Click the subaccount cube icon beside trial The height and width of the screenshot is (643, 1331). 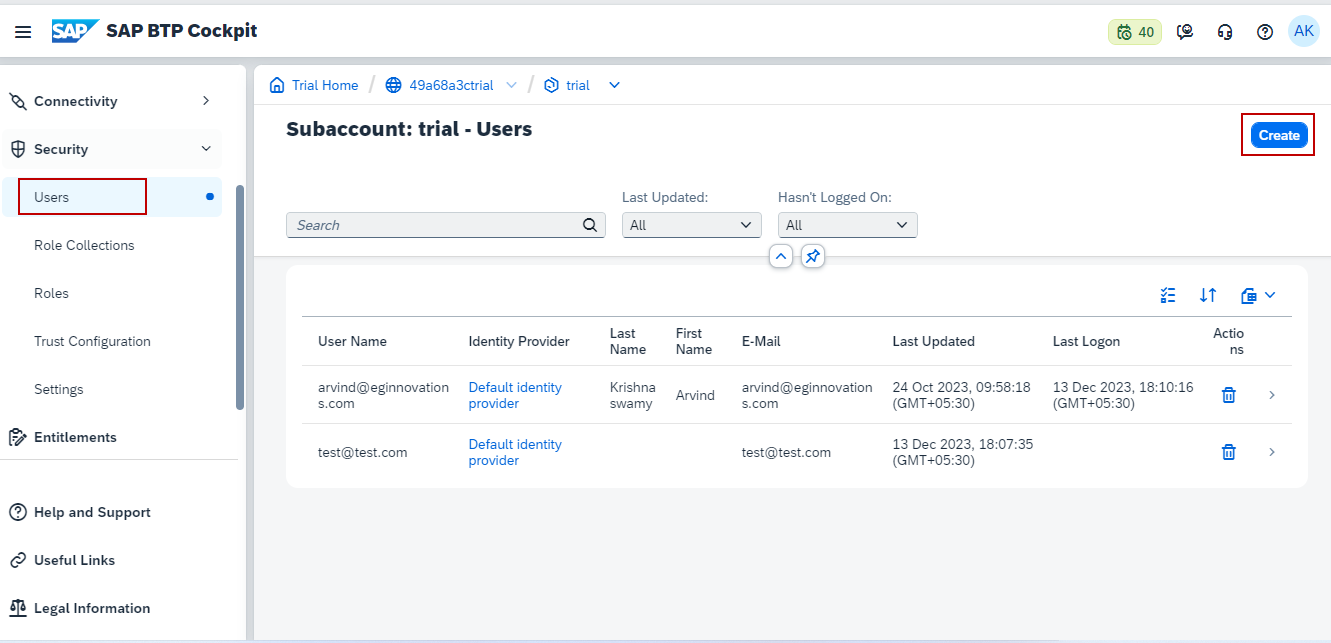[551, 85]
